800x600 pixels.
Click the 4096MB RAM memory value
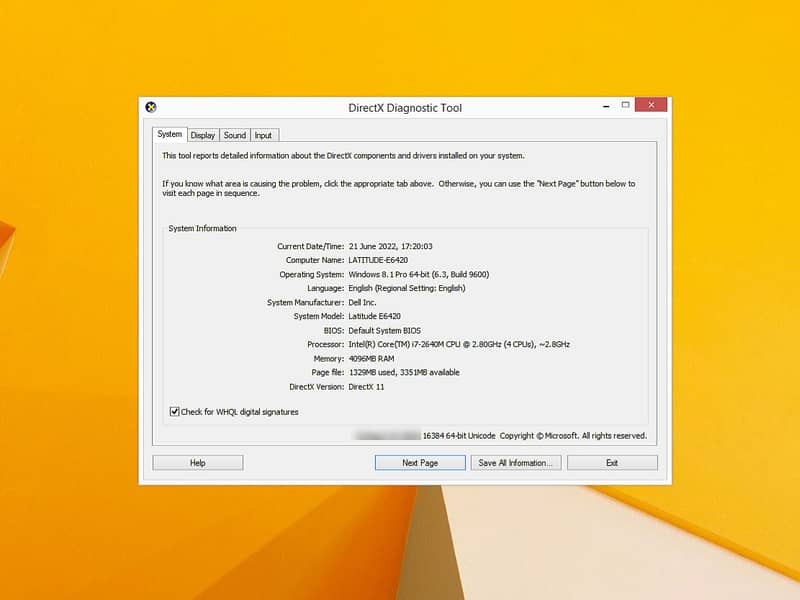373,358
